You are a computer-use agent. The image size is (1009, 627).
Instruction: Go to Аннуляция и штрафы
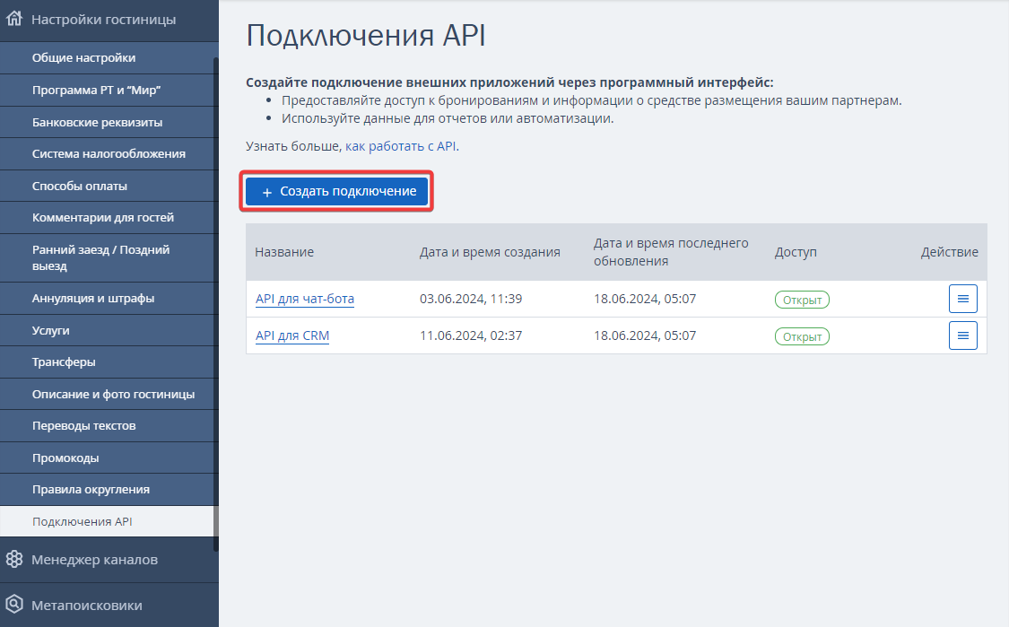[107, 298]
